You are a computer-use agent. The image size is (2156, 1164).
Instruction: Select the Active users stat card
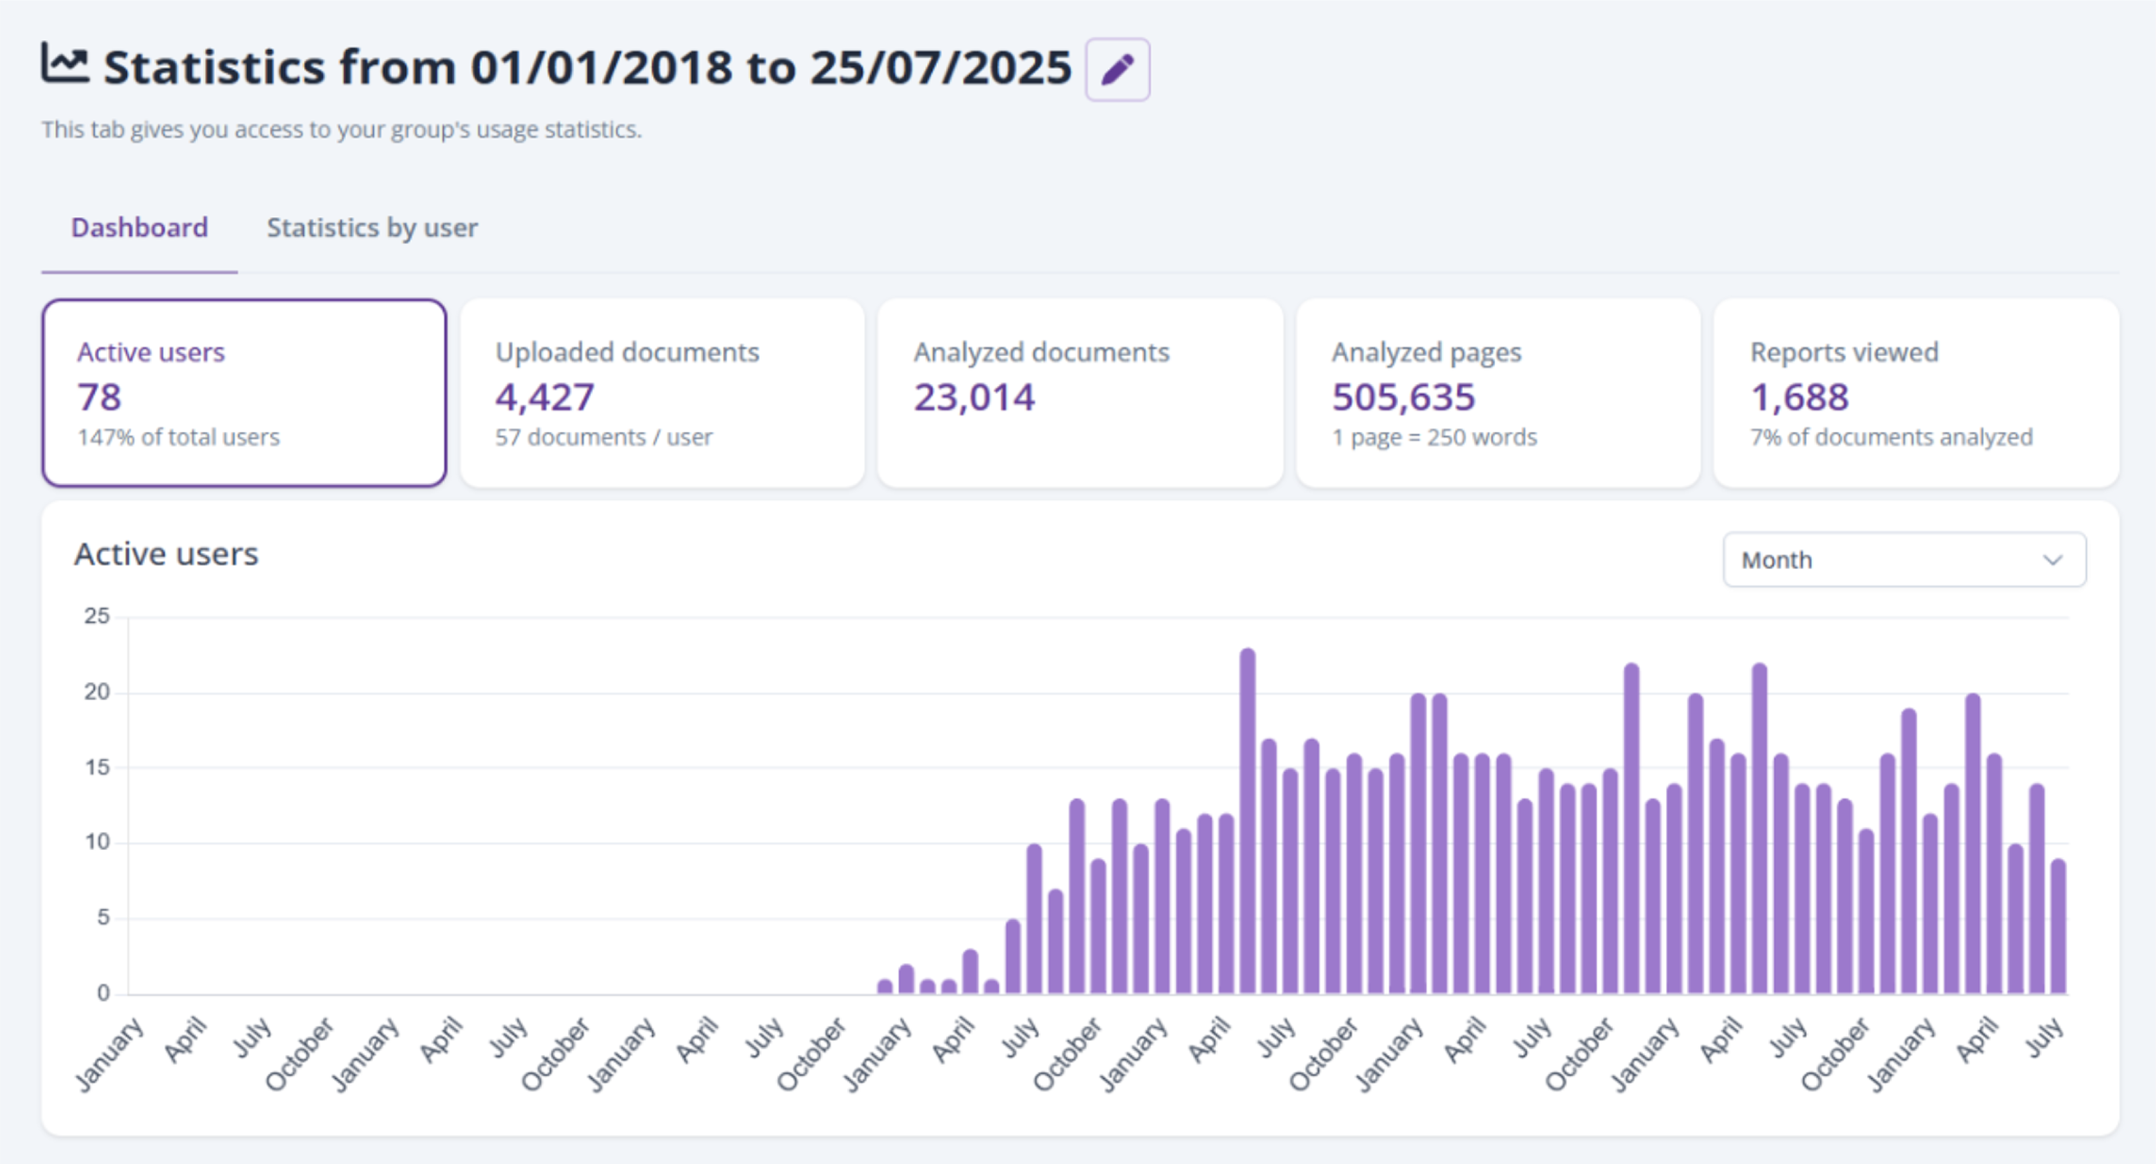coord(244,393)
